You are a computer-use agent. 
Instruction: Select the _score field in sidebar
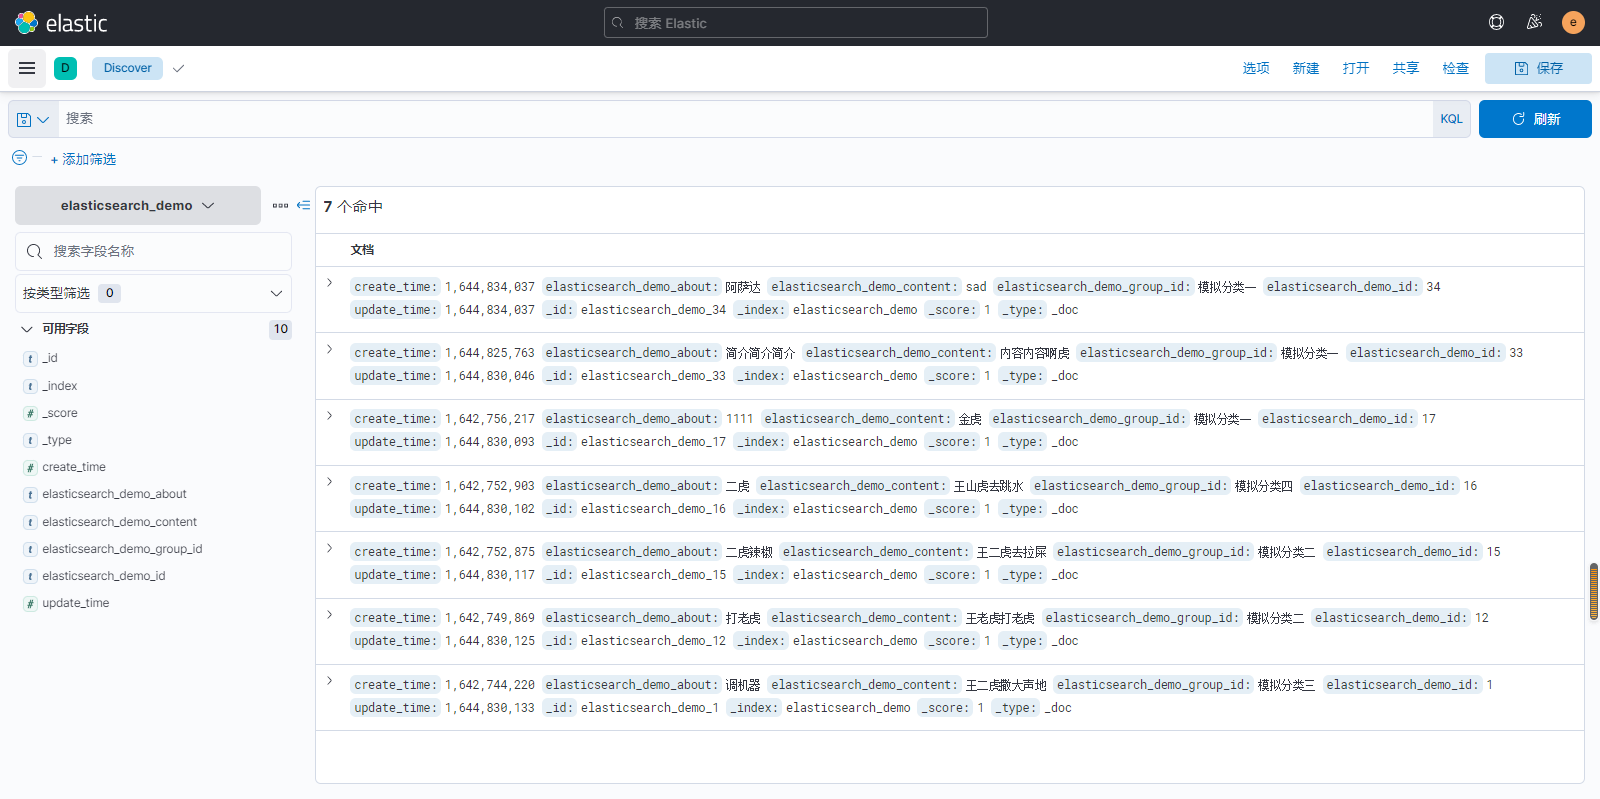click(x=60, y=413)
